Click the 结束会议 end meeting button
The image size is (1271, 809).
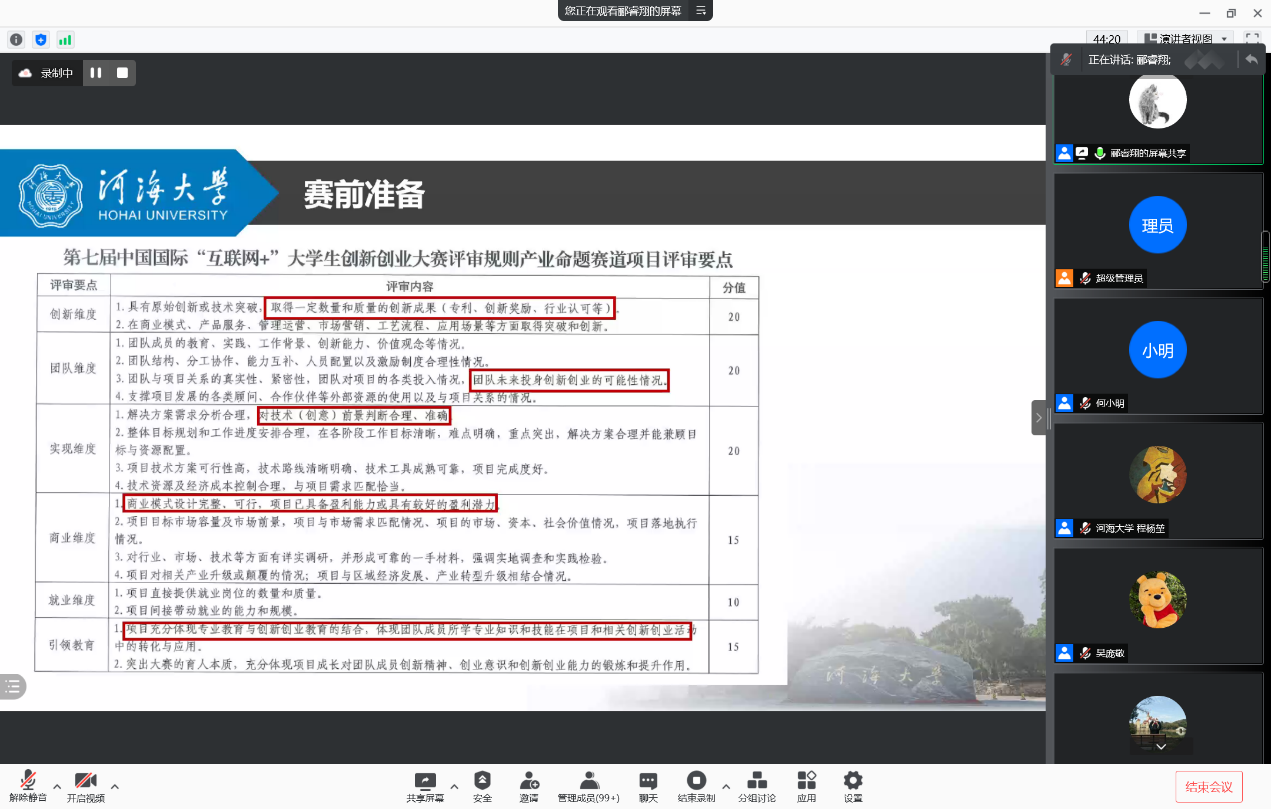click(x=1210, y=786)
